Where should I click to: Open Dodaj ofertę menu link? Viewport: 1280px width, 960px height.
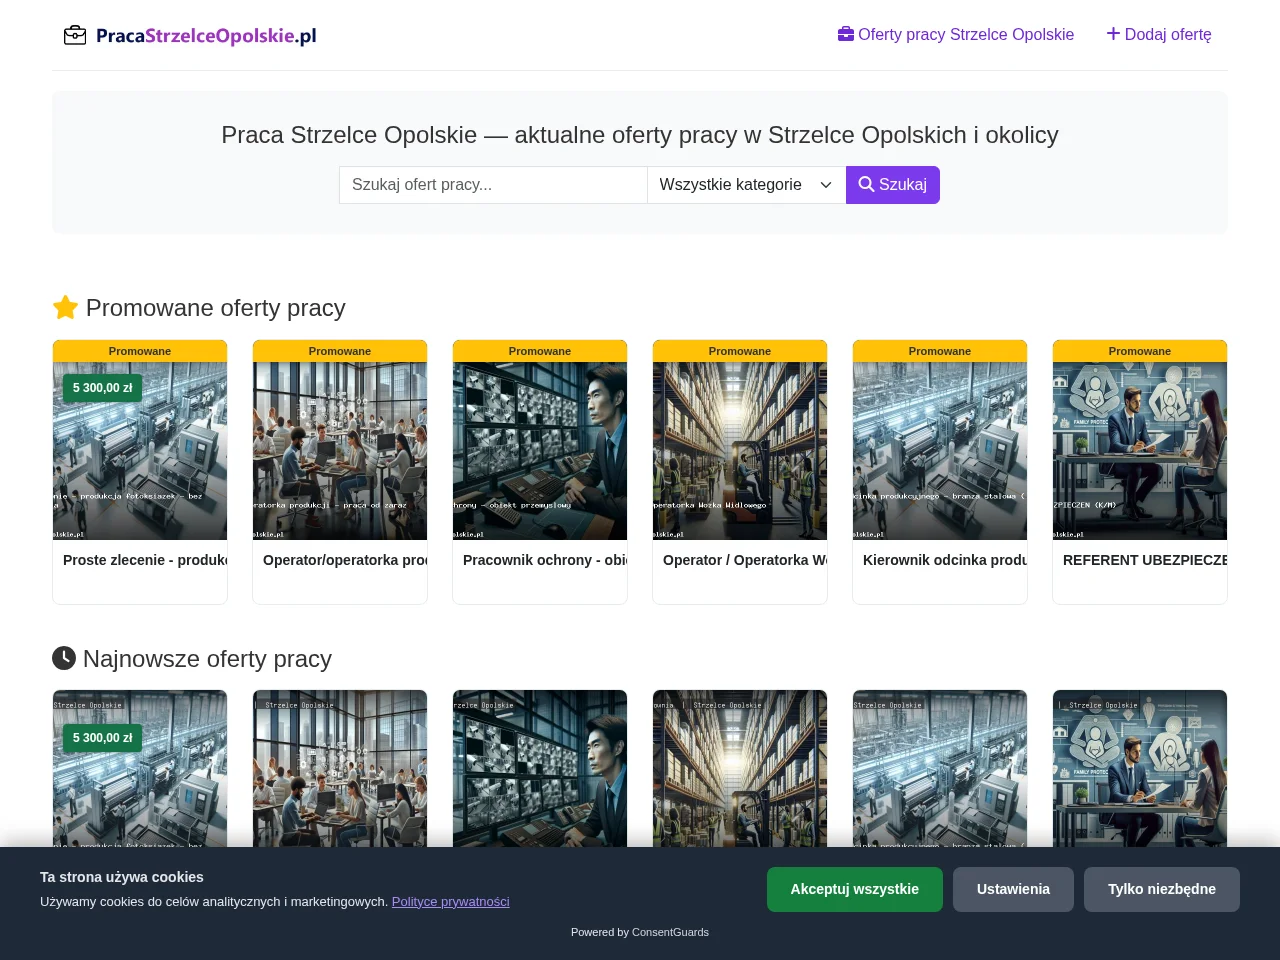tap(1159, 35)
